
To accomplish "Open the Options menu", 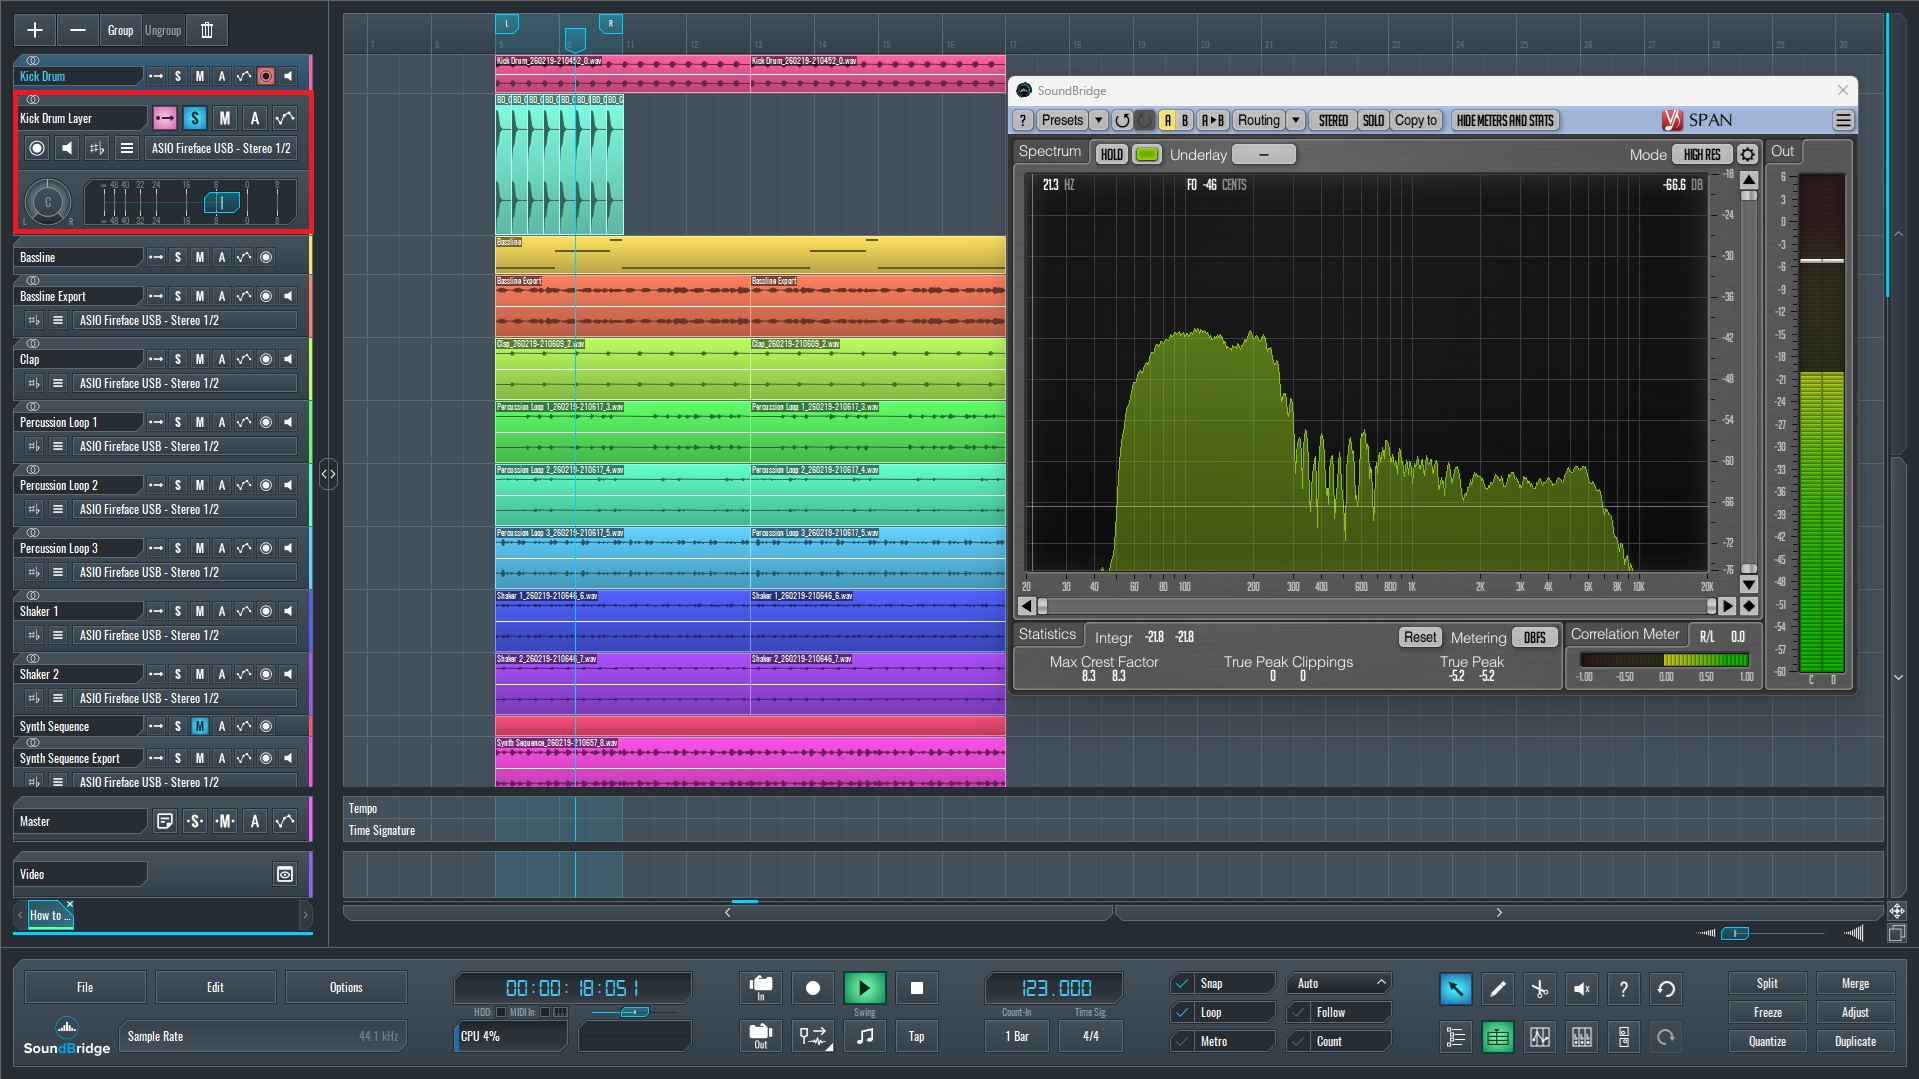I will click(346, 987).
